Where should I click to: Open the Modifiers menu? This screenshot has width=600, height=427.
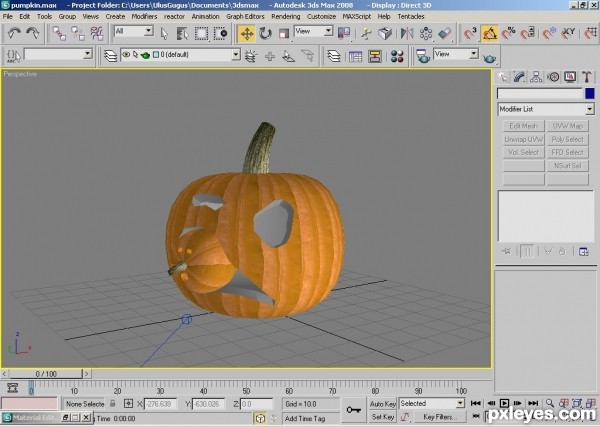click(x=144, y=16)
